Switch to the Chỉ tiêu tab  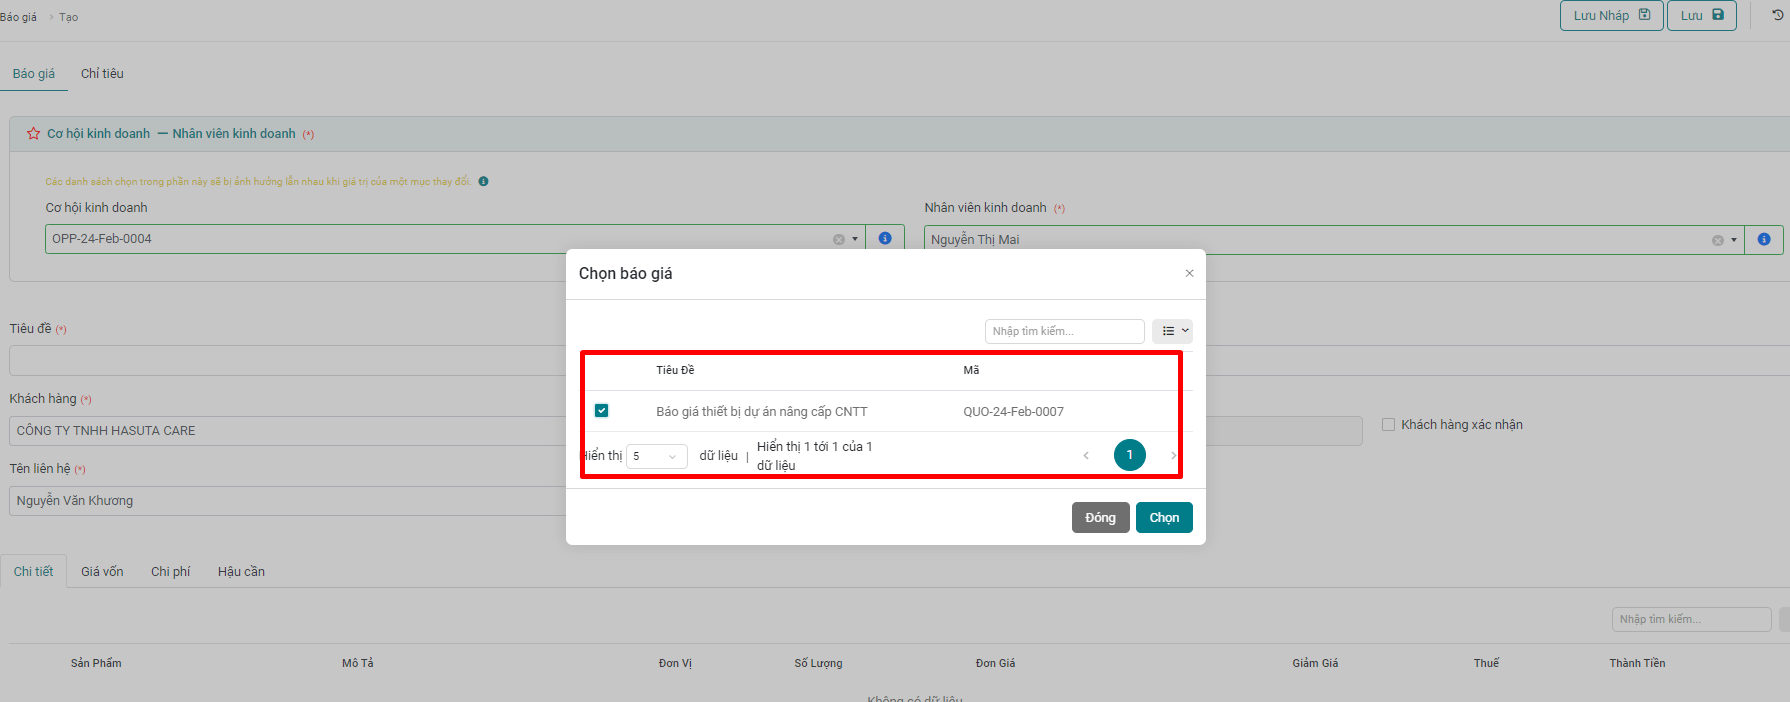[102, 74]
